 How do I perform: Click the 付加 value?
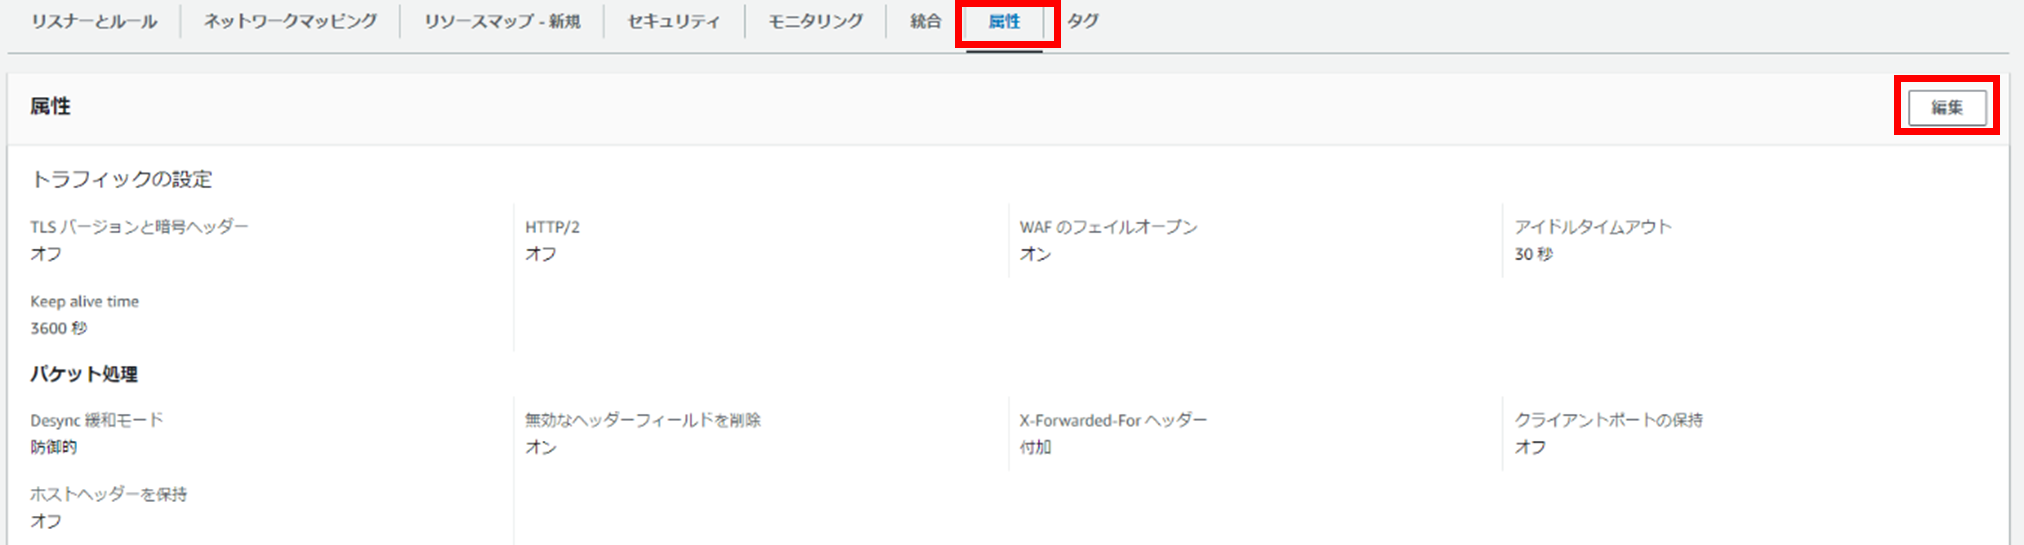point(1035,447)
